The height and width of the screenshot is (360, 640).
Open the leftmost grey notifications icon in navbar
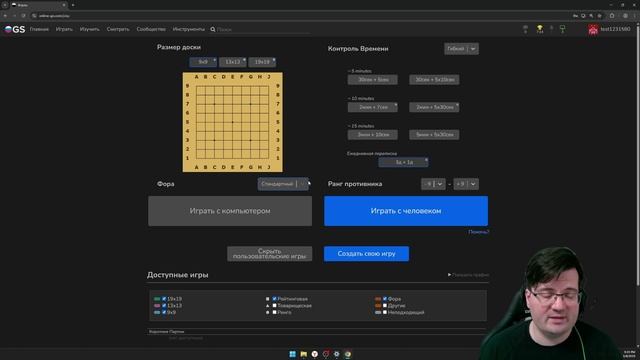pos(525,29)
